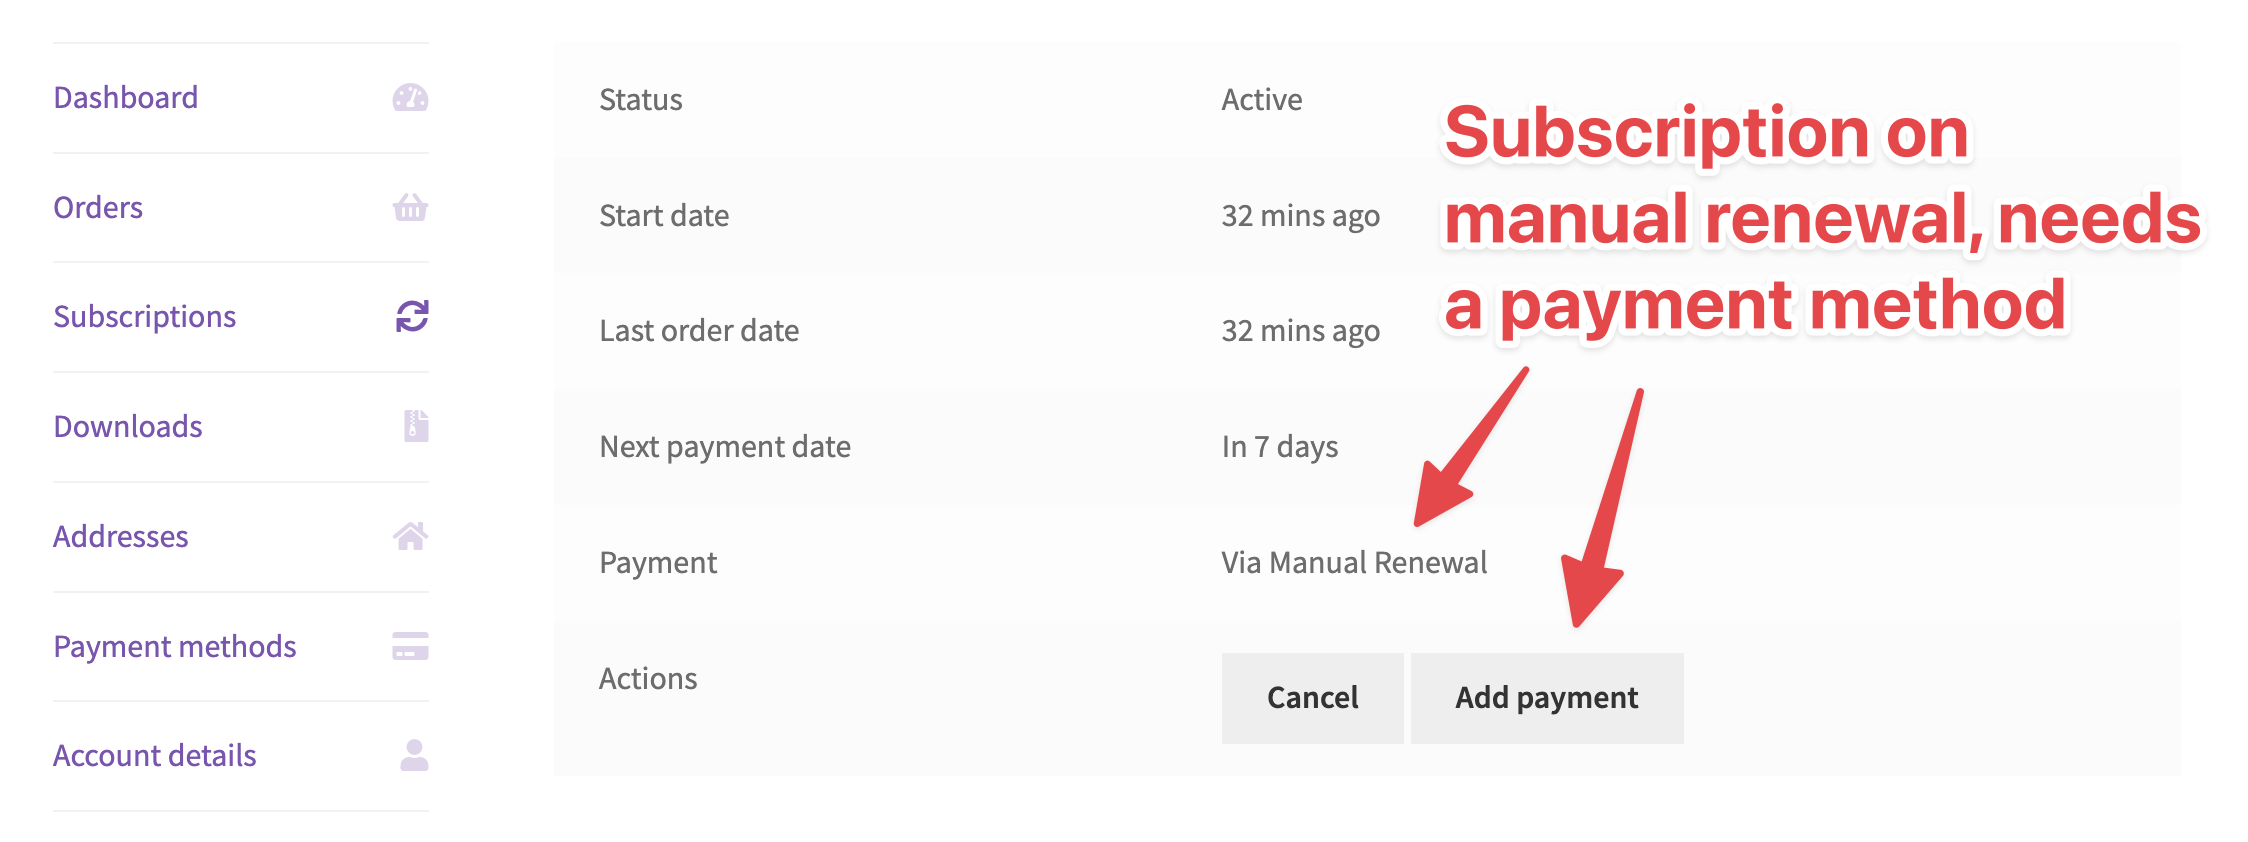Open the Dashboard menu link
2248x842 pixels.
click(126, 98)
